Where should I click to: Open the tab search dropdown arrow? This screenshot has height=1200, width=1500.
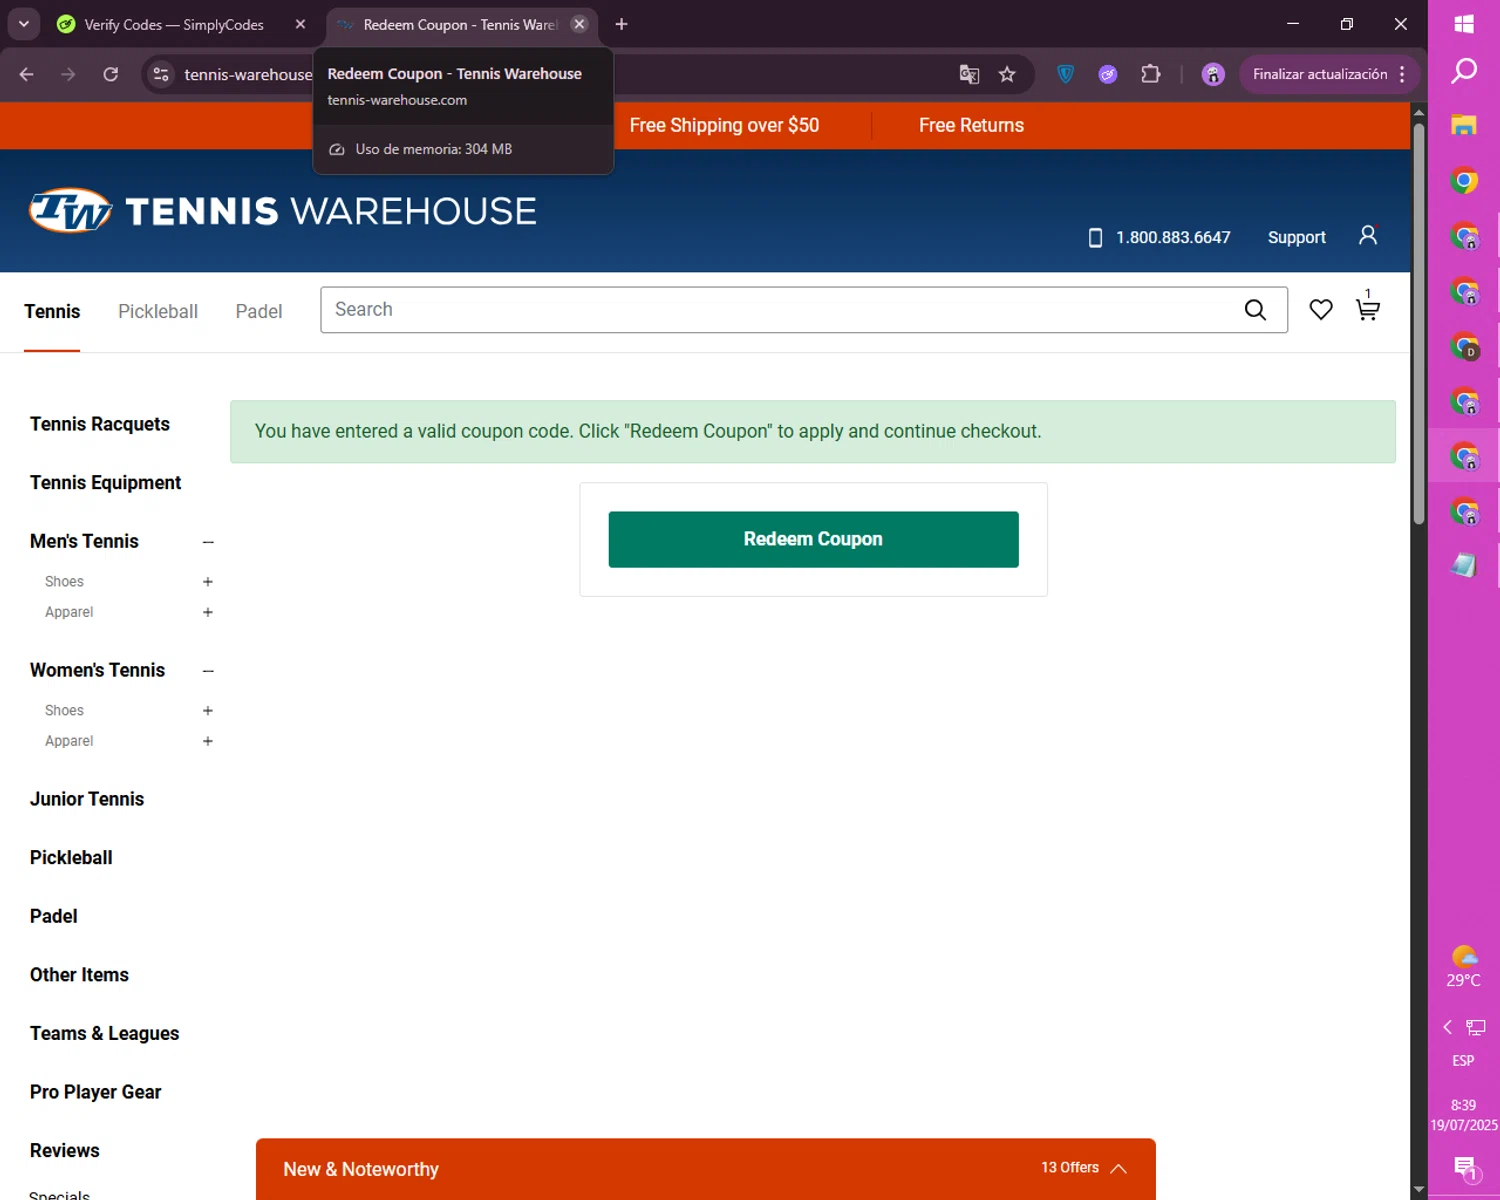click(x=23, y=24)
